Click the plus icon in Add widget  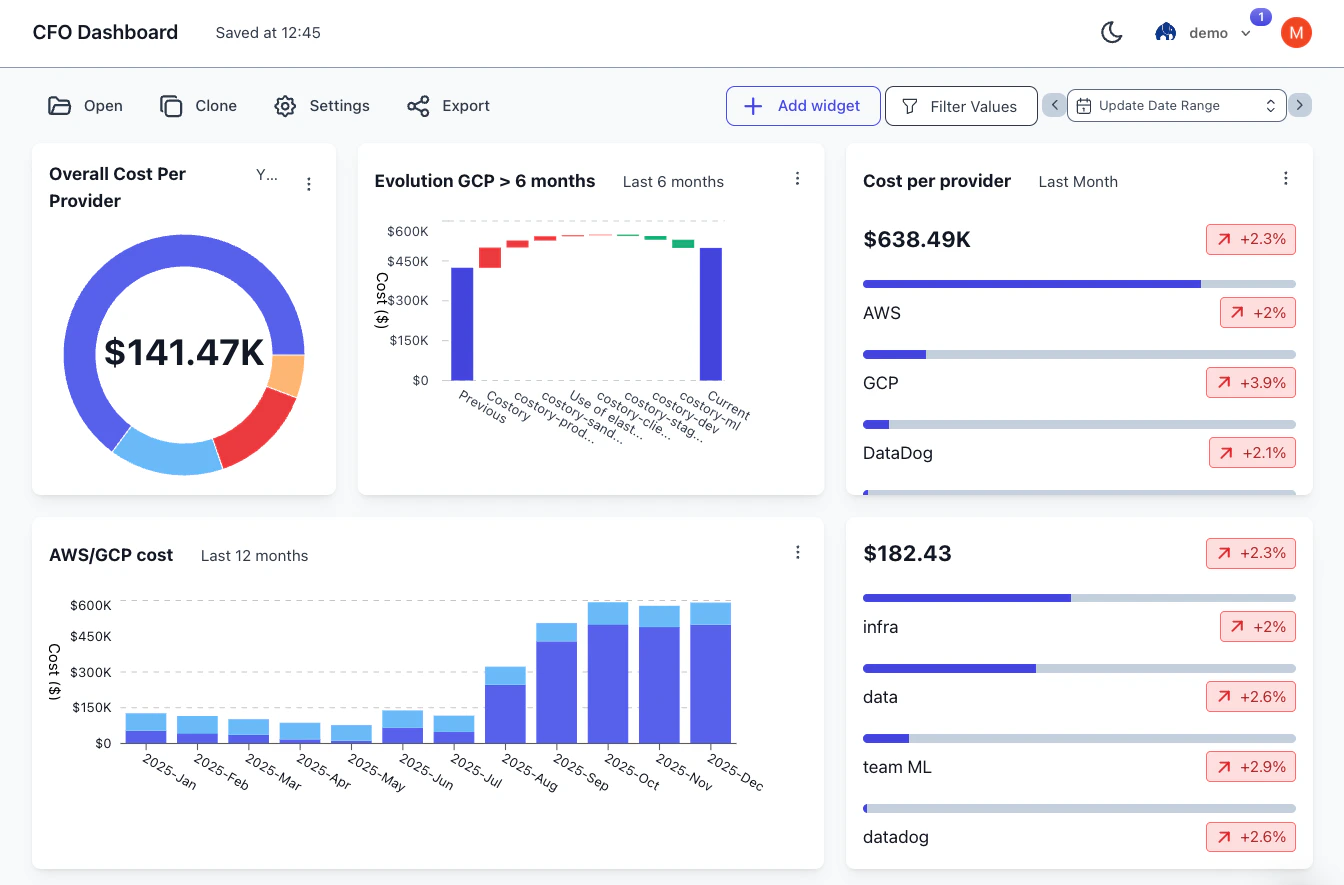[752, 106]
